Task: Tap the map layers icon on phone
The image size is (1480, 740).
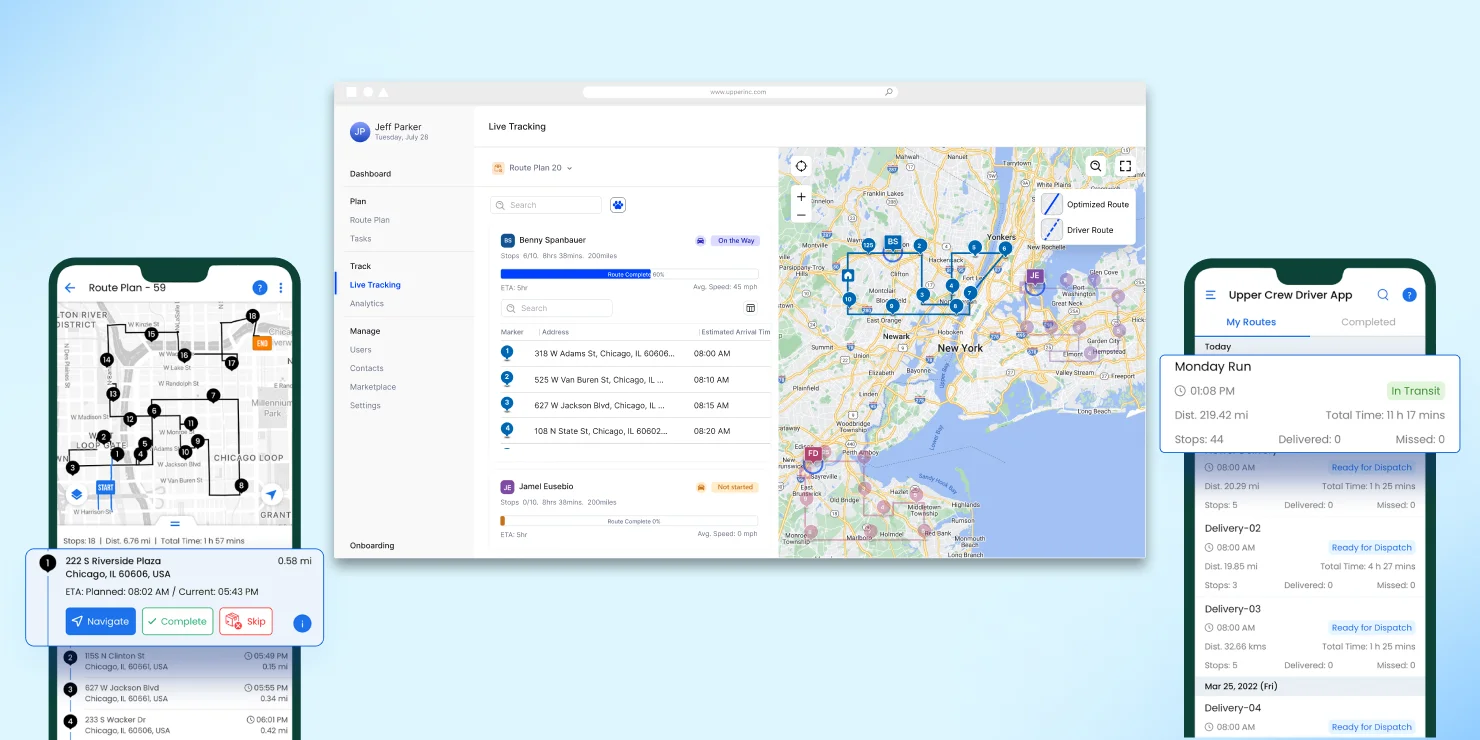Action: (76, 494)
